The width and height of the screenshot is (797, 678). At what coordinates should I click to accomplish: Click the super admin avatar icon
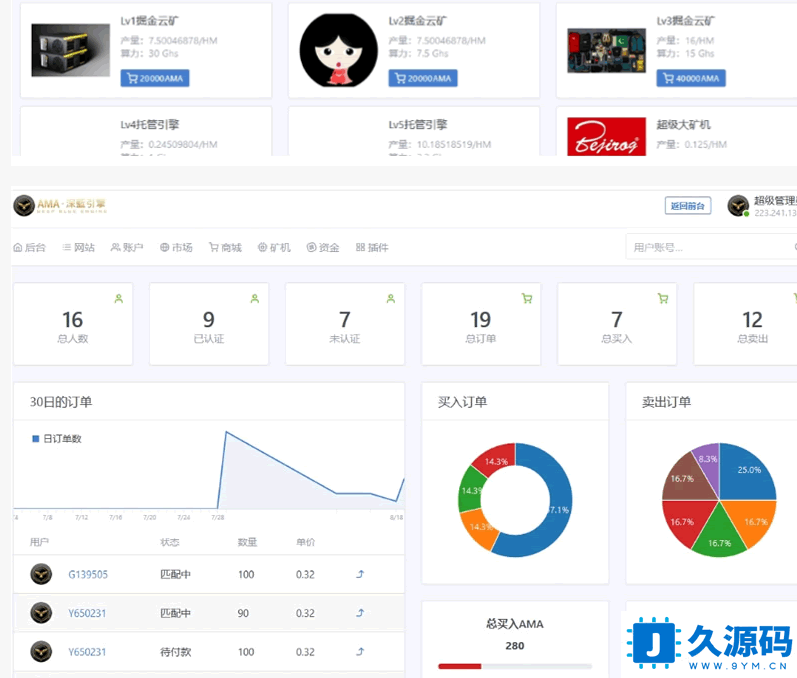pyautogui.click(x=738, y=206)
